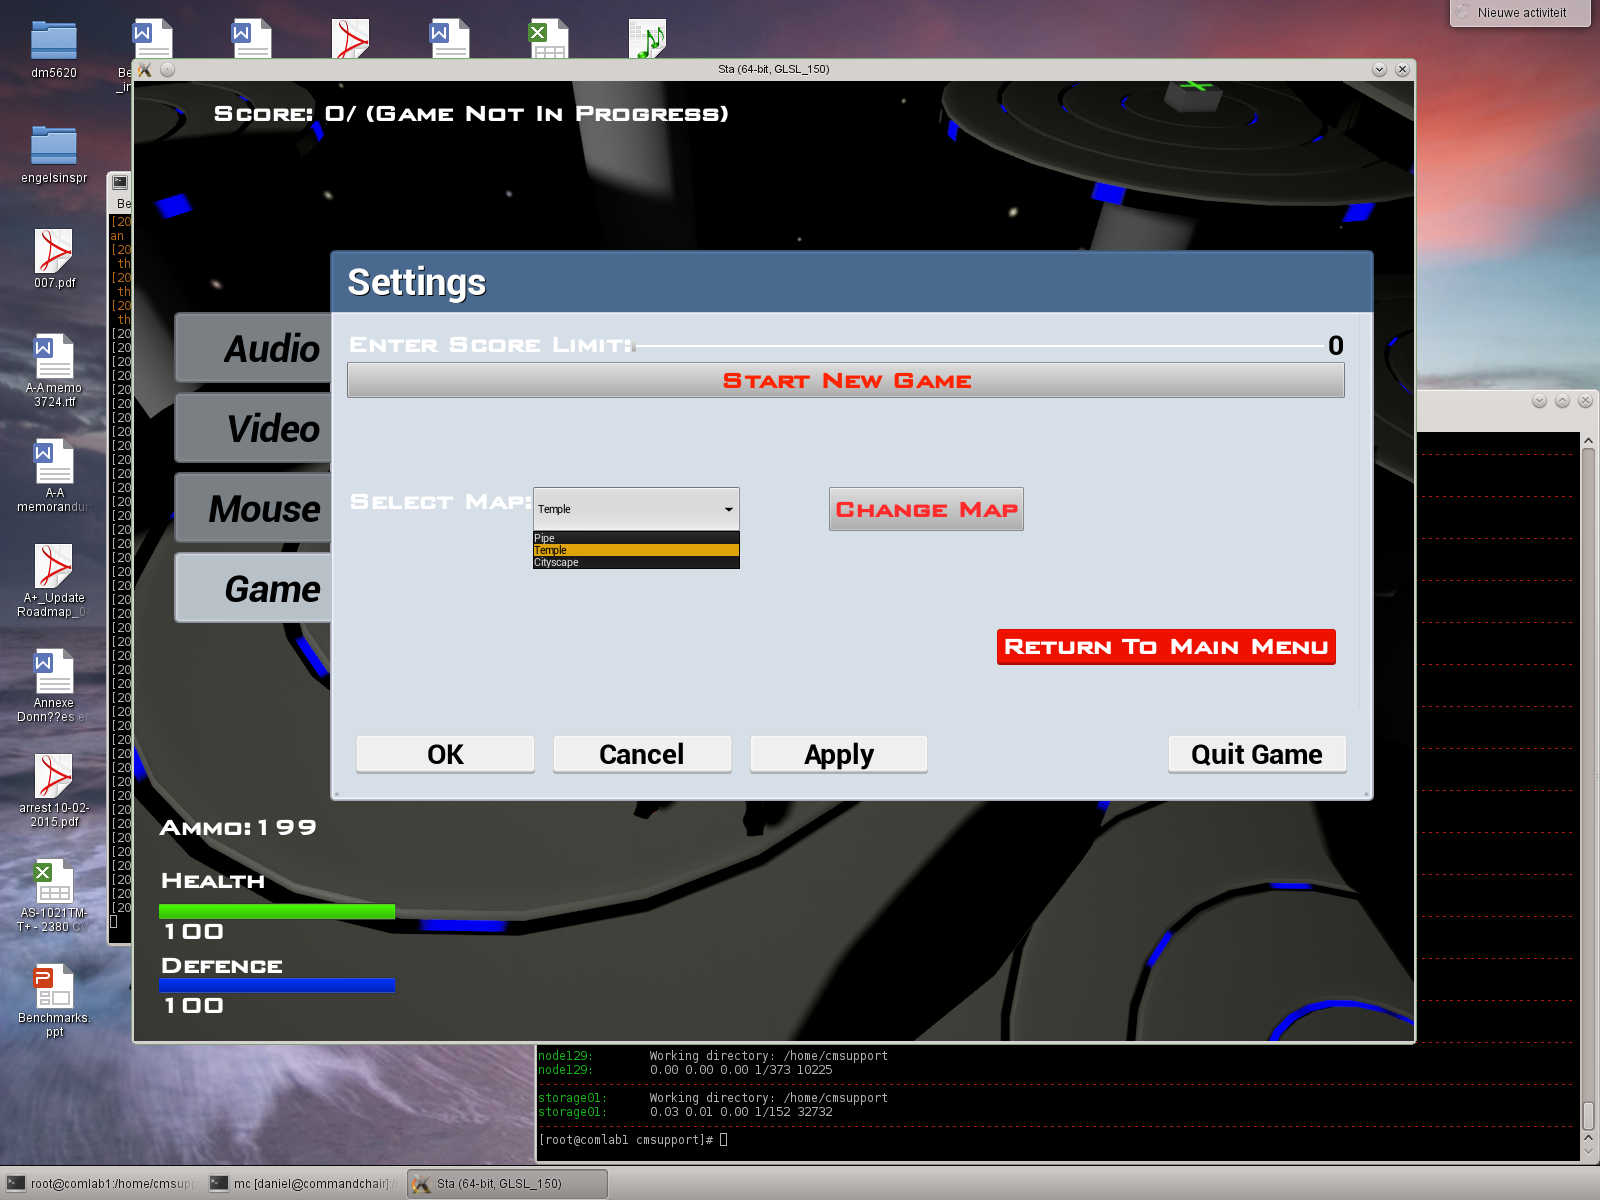Switch to the Video settings tab
The image size is (1600, 1200).
tap(254, 428)
